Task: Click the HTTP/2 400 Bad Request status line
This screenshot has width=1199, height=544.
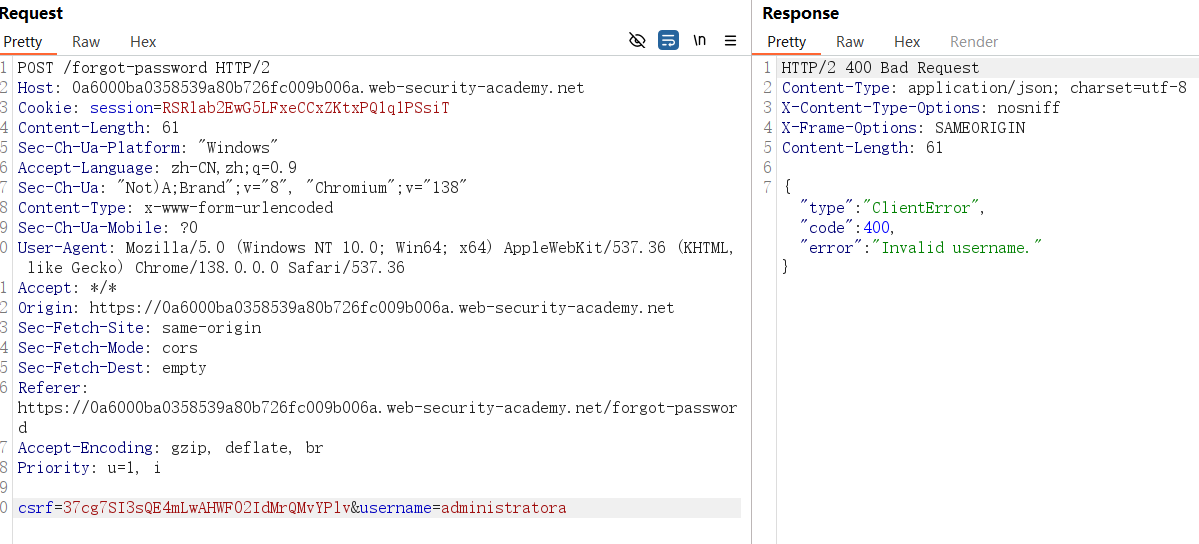Action: coord(880,67)
